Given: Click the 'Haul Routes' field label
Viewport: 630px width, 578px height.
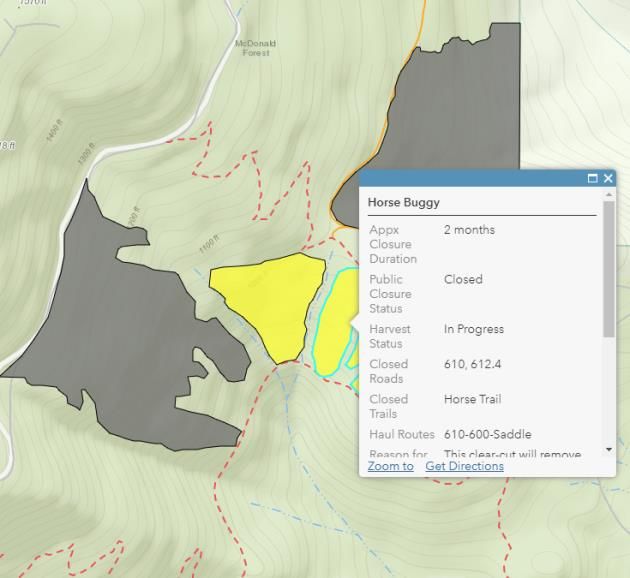Looking at the screenshot, I should [x=402, y=434].
